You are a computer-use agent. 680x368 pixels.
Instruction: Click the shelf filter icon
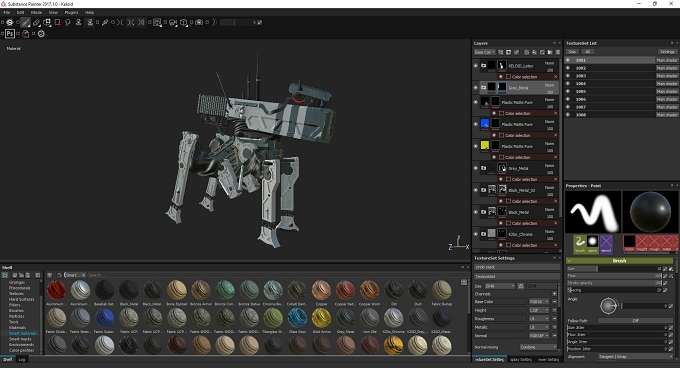[x=49, y=275]
